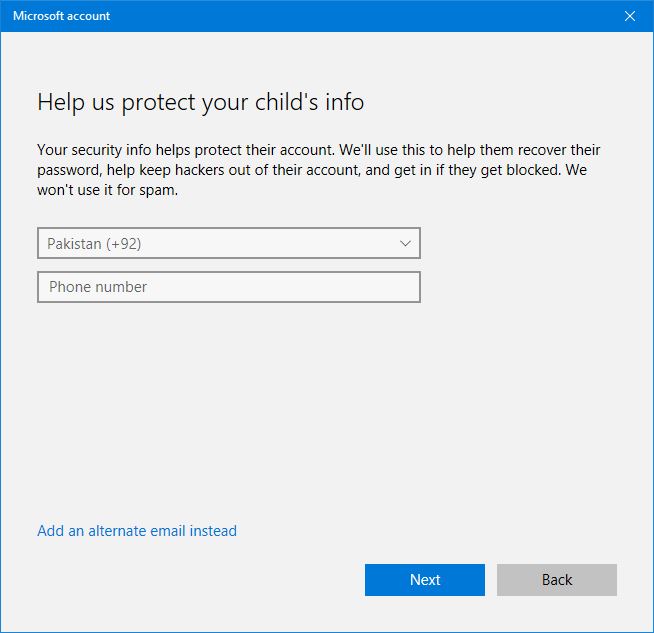Click the 'Pakistan (+92)' text in combo box
The image size is (654, 633).
point(99,243)
